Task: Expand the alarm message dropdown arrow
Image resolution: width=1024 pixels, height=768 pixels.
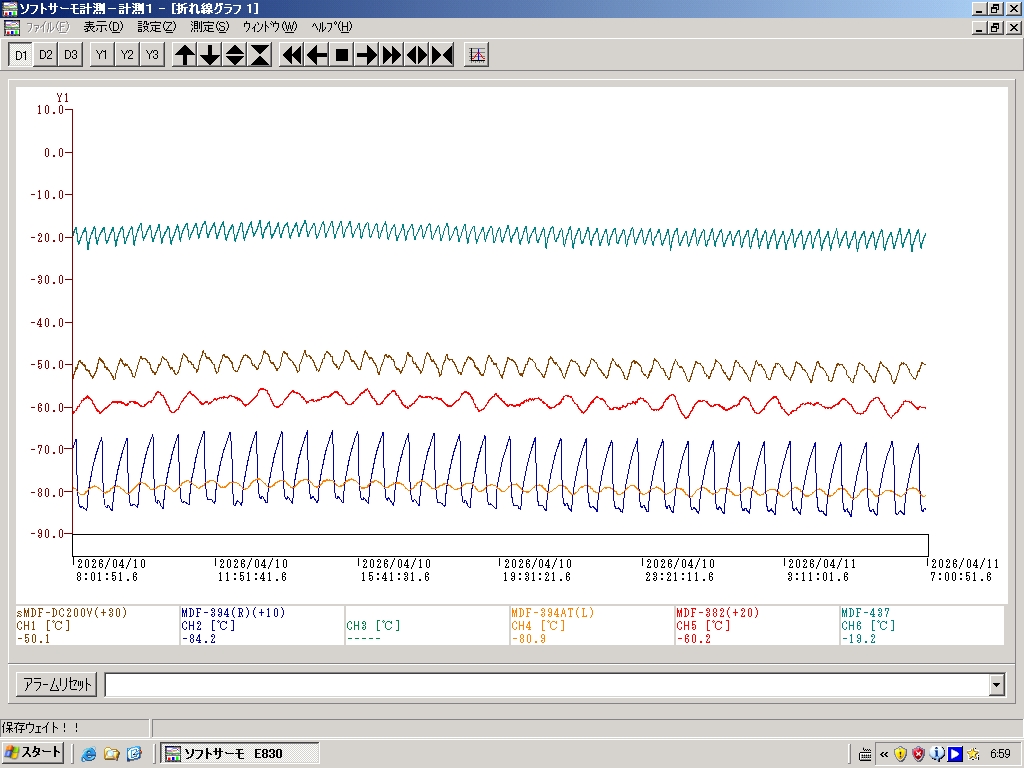Action: tap(996, 685)
